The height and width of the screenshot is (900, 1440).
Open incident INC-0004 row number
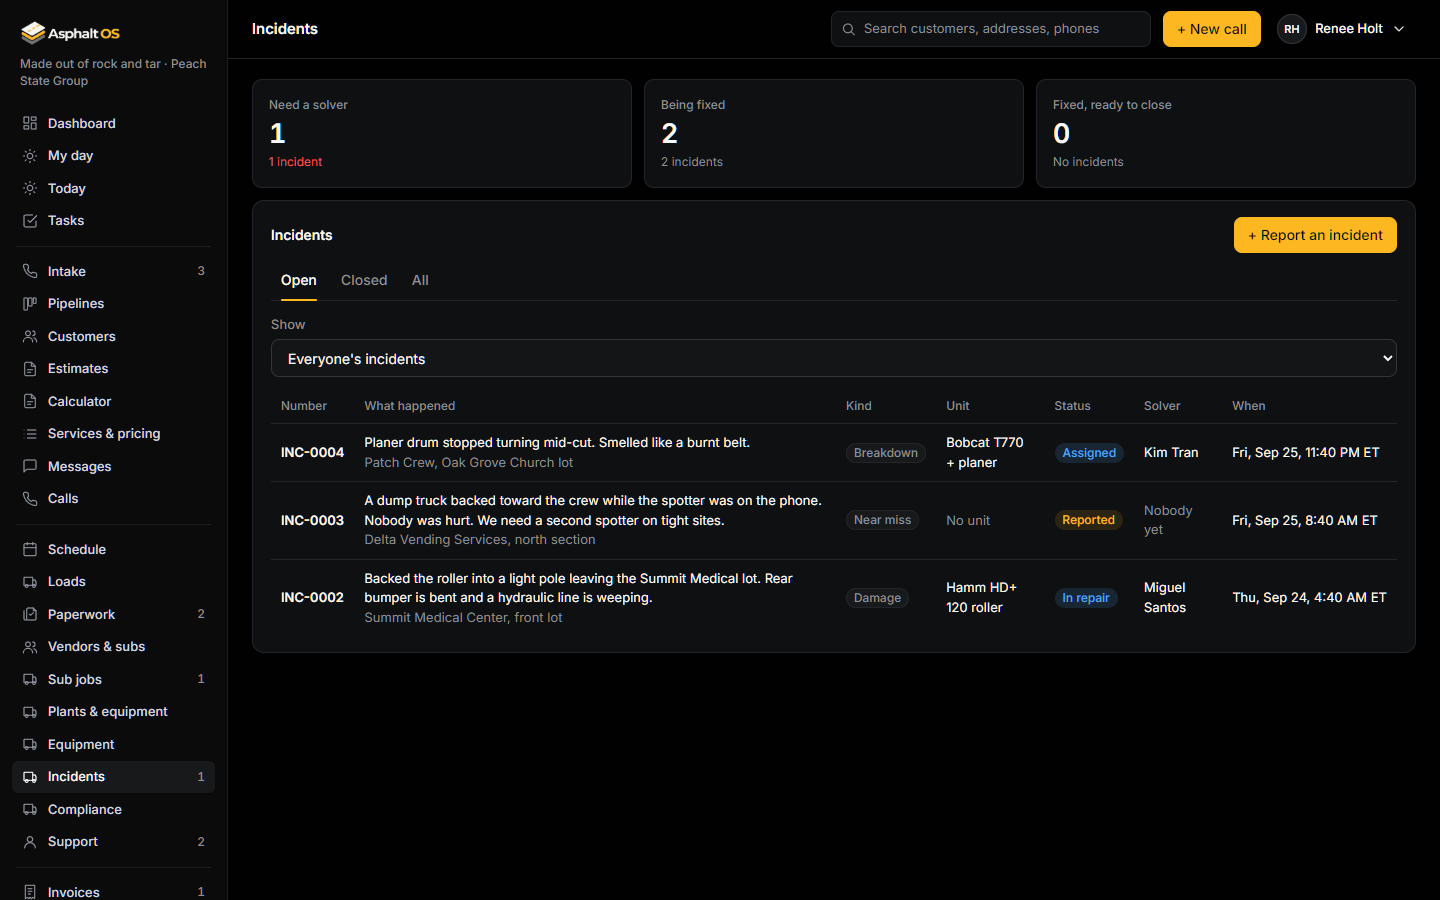pos(312,452)
